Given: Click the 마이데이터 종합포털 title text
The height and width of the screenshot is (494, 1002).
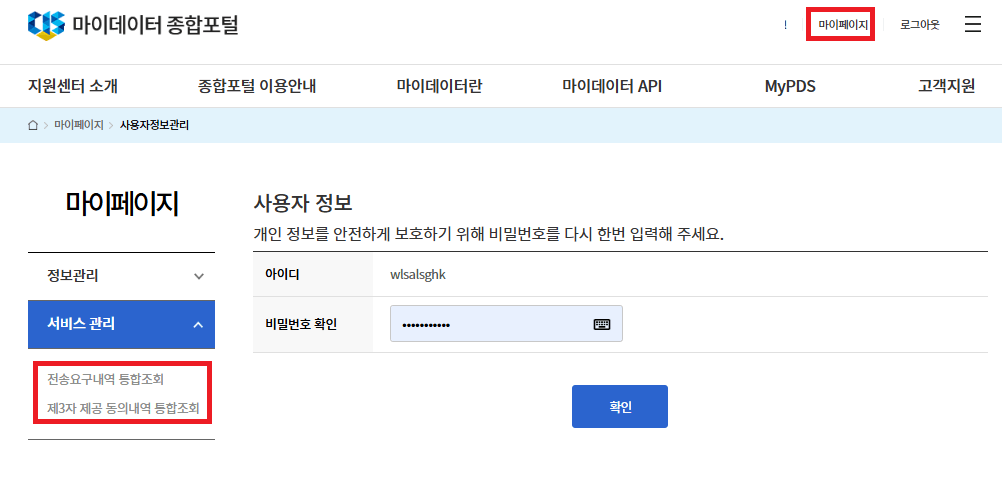Looking at the screenshot, I should point(155,26).
